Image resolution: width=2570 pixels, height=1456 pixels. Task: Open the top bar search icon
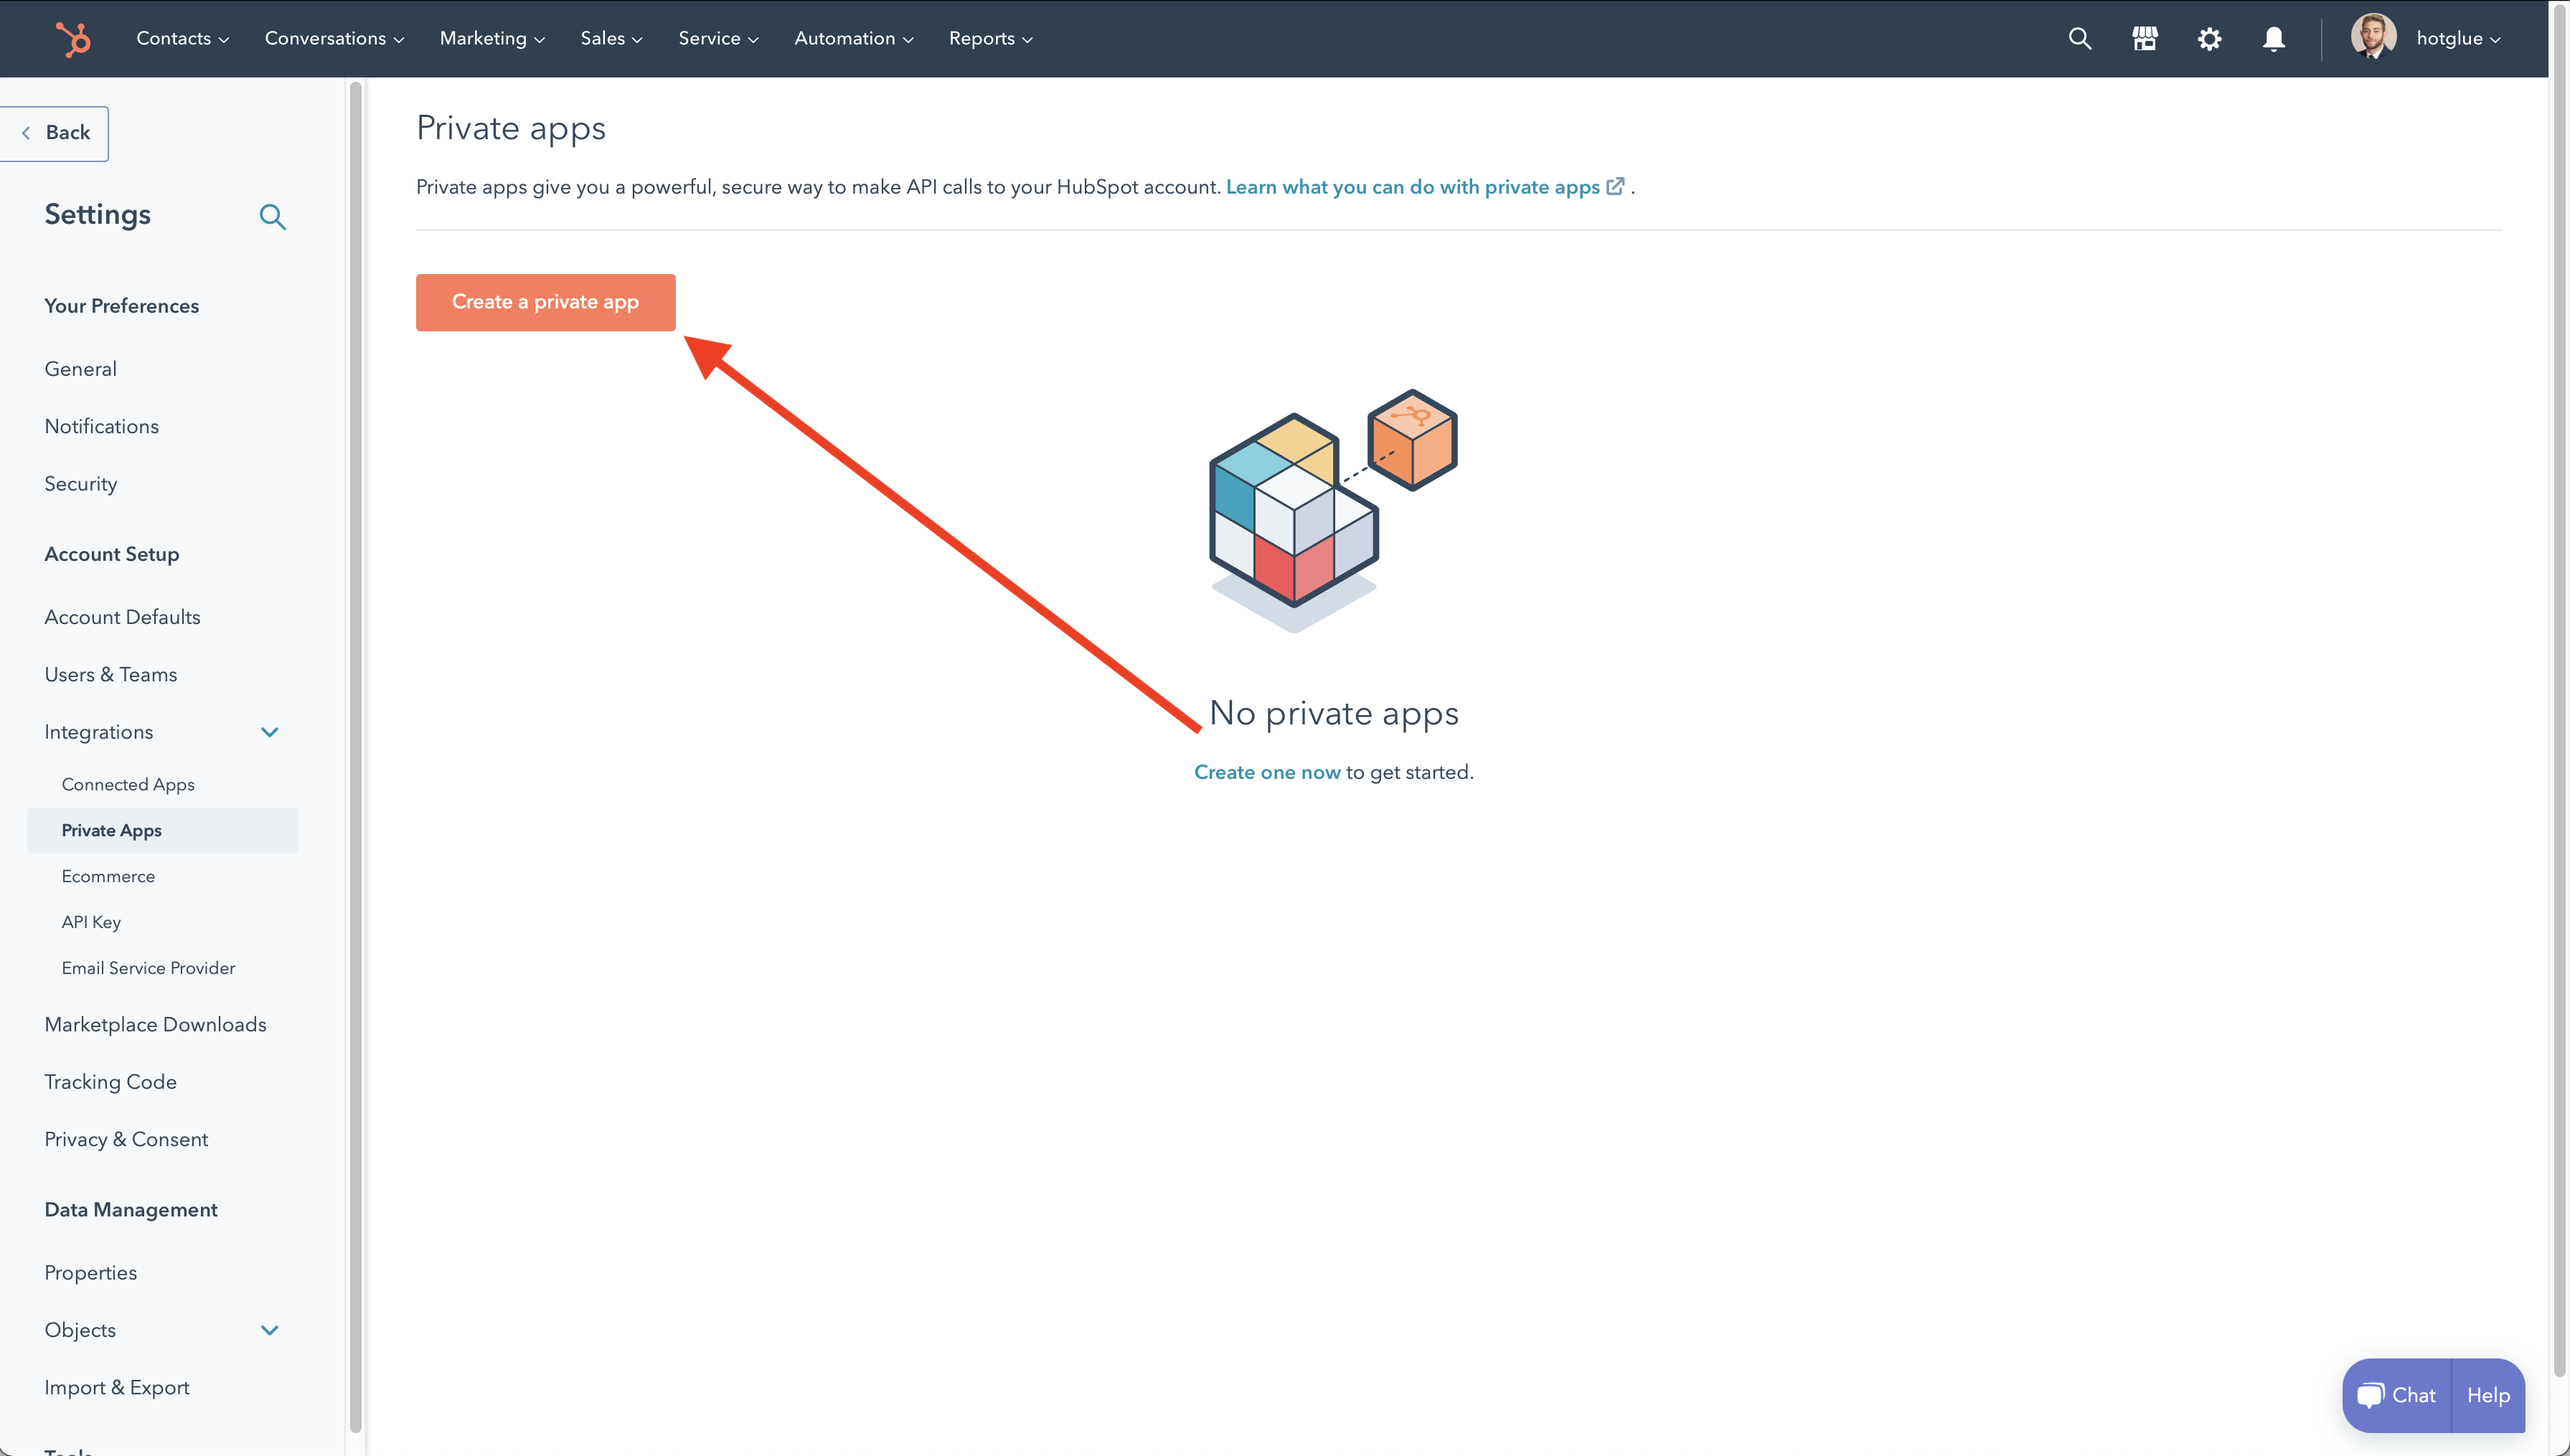point(2080,39)
